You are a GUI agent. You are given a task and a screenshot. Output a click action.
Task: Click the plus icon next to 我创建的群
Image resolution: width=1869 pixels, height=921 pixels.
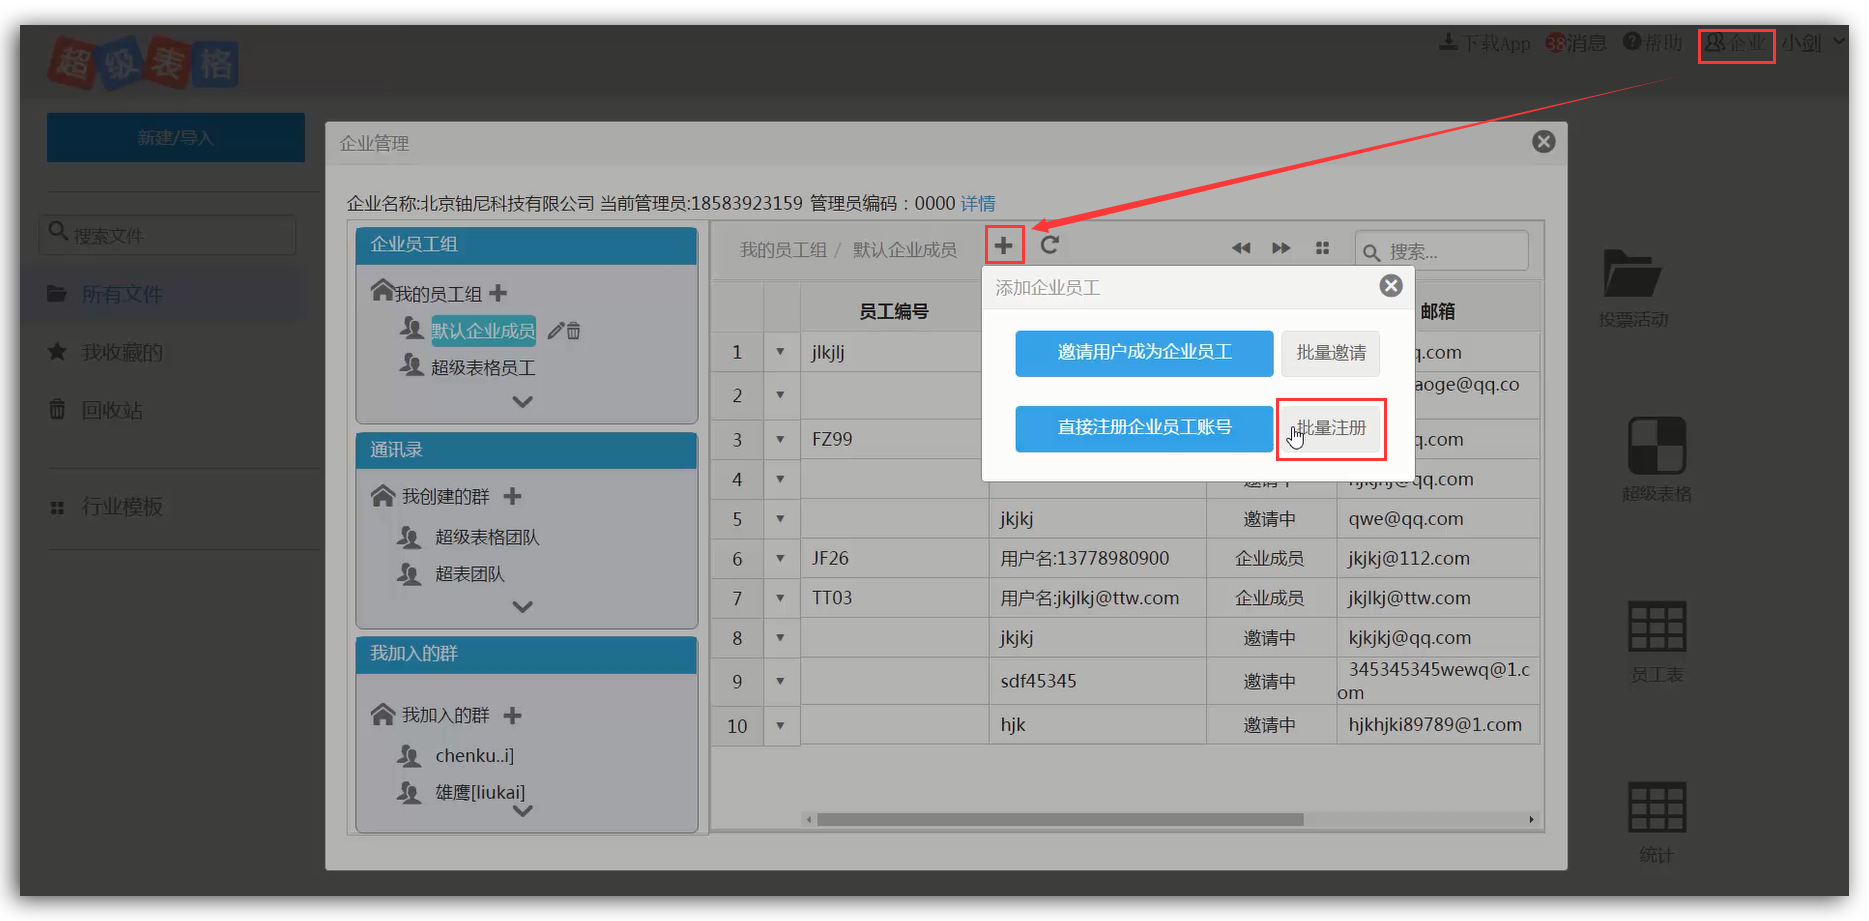coord(511,495)
